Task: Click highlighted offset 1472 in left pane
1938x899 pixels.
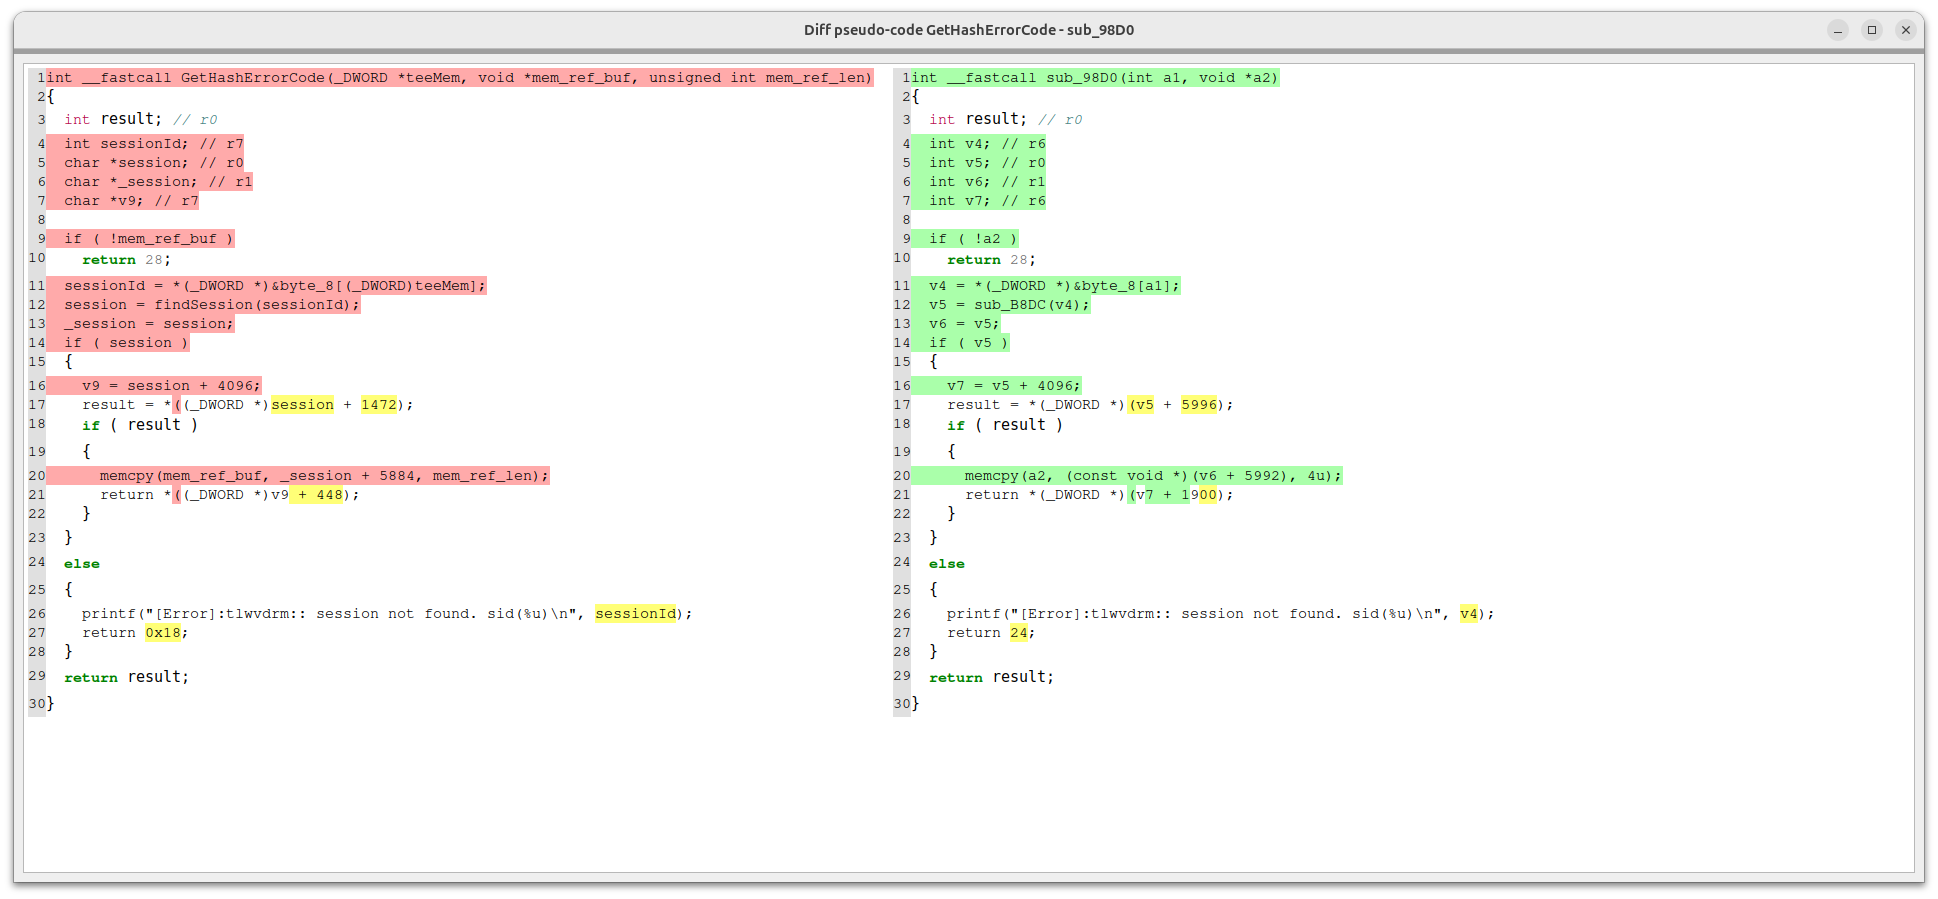Action: click(x=379, y=405)
